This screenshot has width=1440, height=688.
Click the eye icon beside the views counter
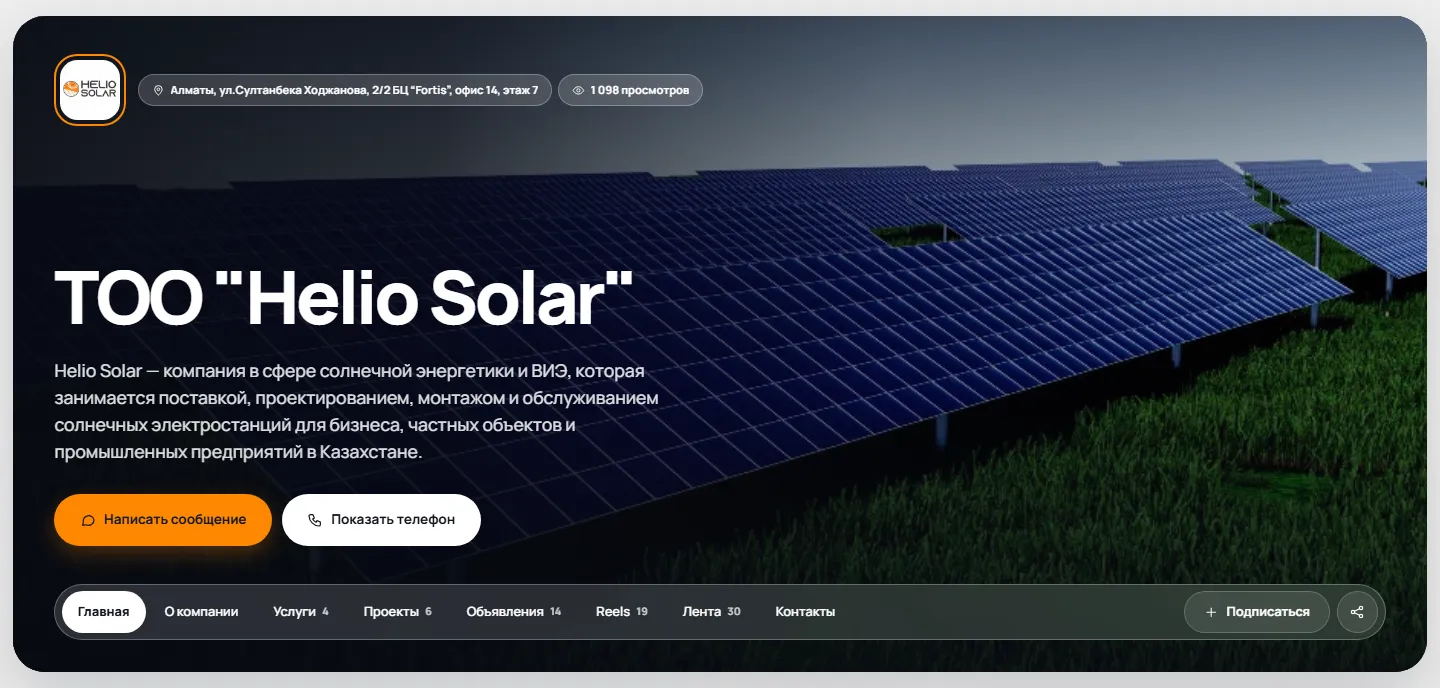[578, 90]
